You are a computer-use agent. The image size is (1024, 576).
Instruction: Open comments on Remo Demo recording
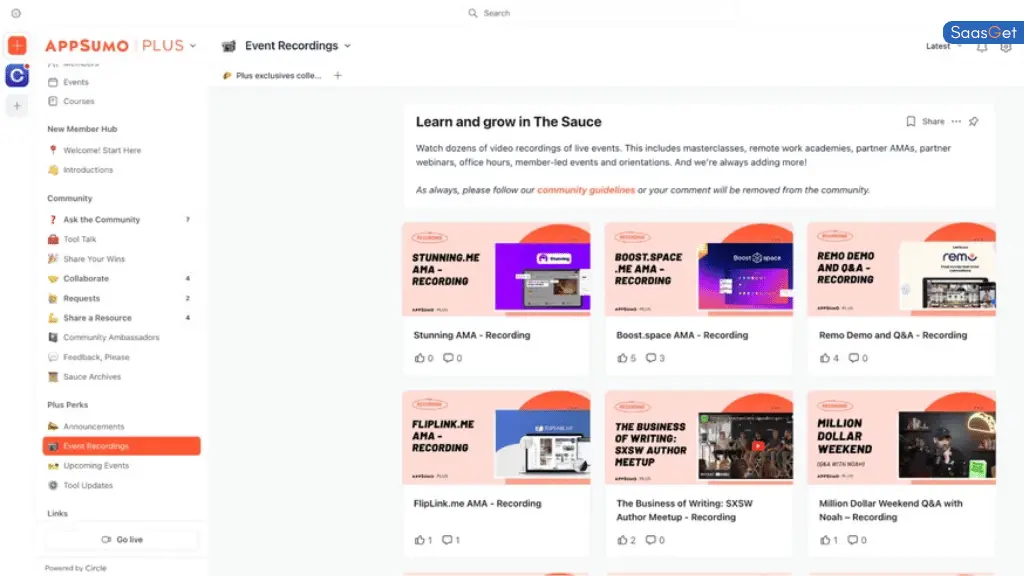point(854,358)
